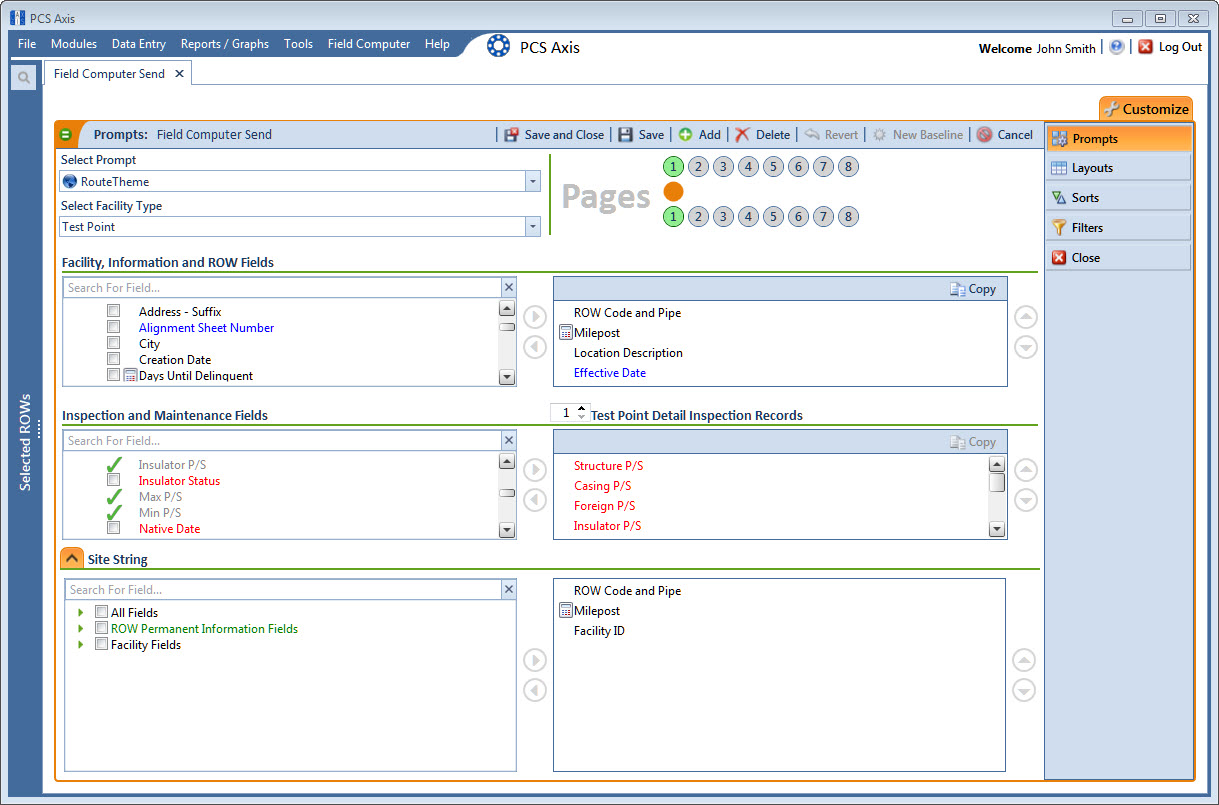Click the Save and Close toolbar icon
Viewport: 1219px width, 805px height.
coord(511,135)
